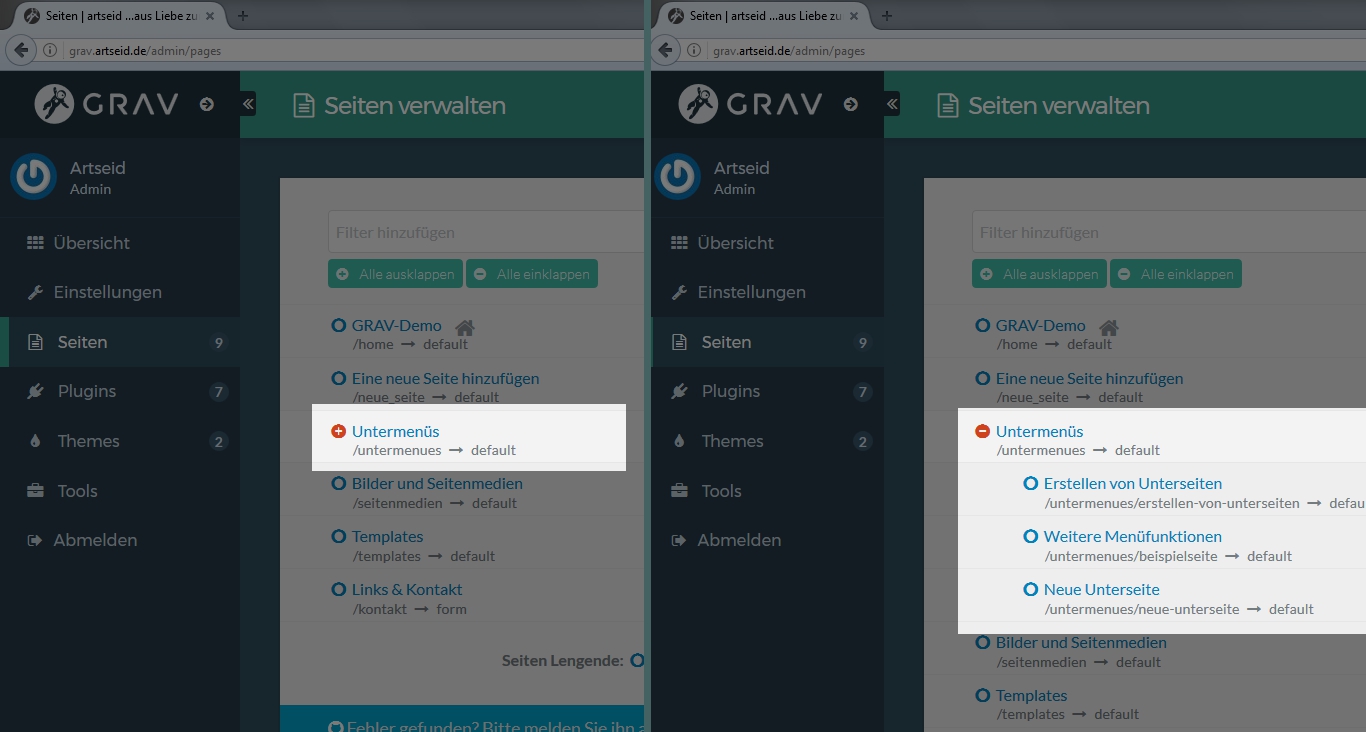
Task: Select Einstellungen in the left window's sidebar
Action: pos(107,292)
